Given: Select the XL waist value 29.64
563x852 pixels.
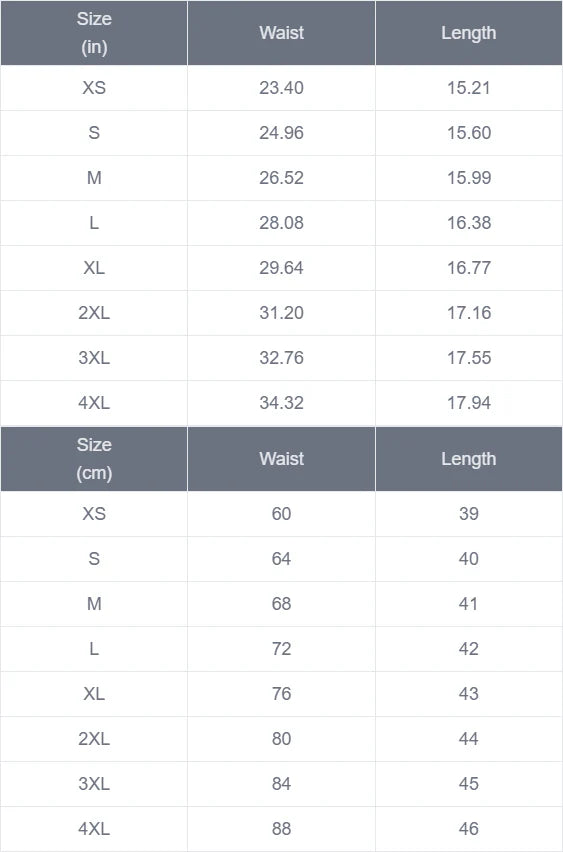Looking at the screenshot, I should click(x=282, y=268).
